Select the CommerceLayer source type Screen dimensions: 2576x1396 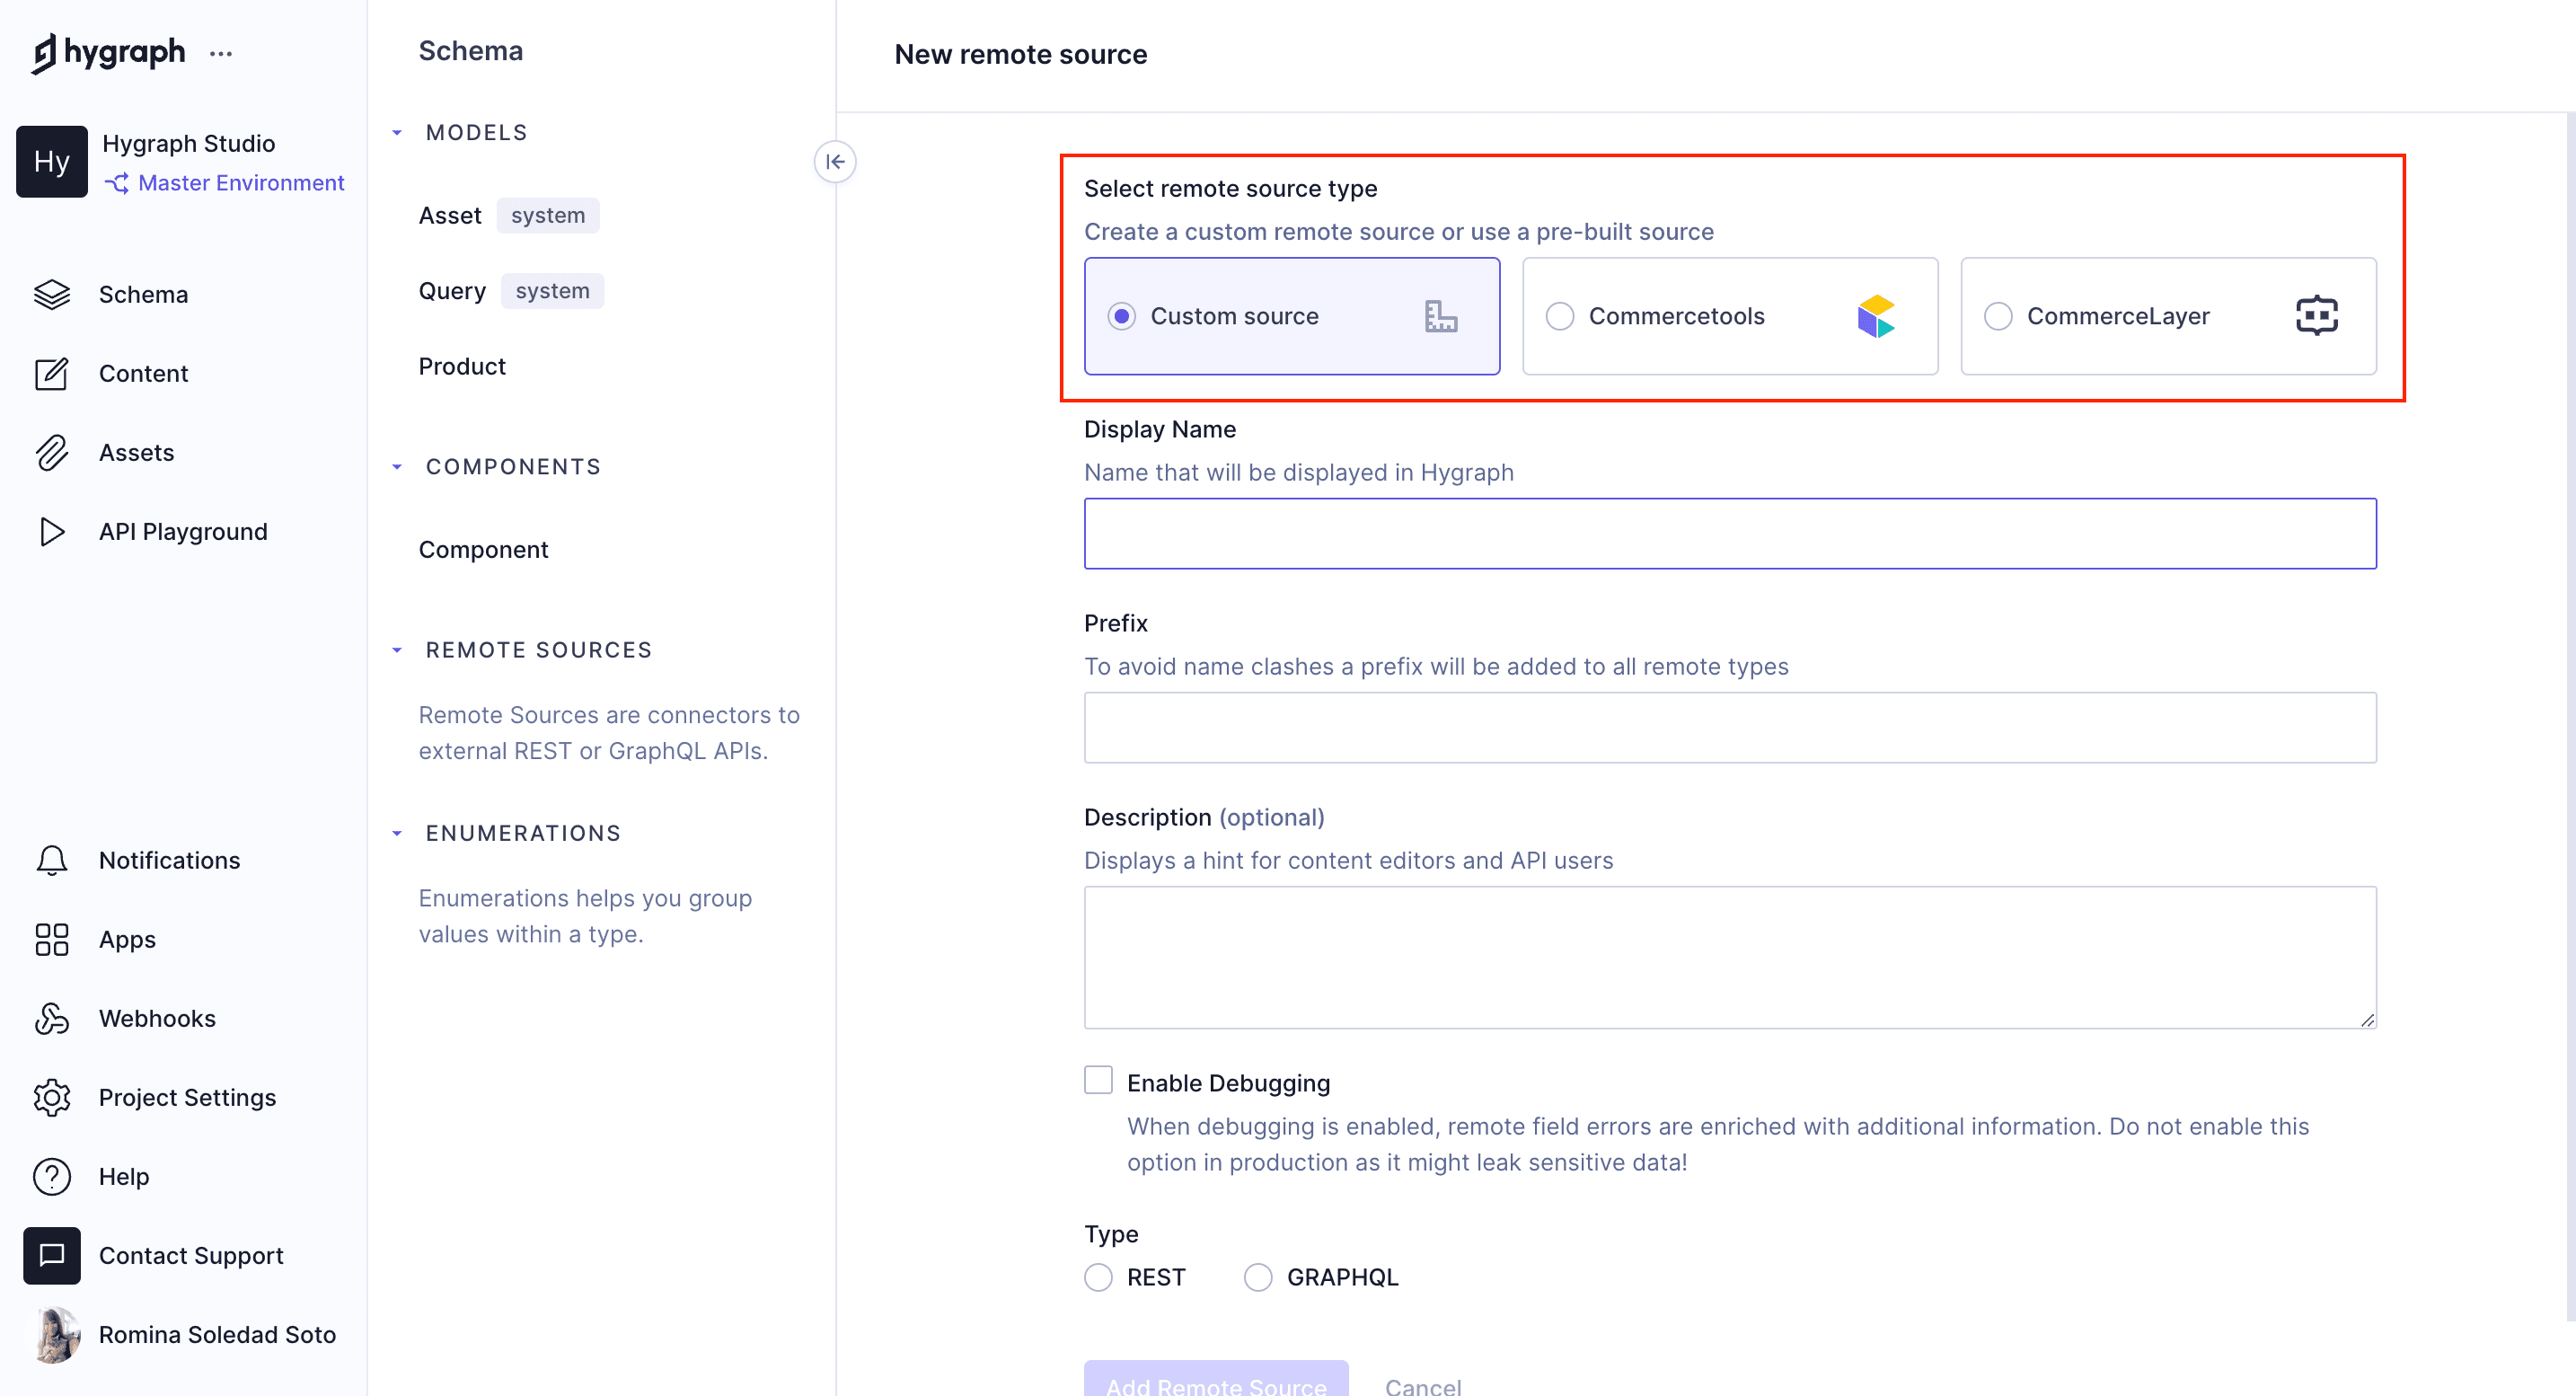click(x=1997, y=316)
